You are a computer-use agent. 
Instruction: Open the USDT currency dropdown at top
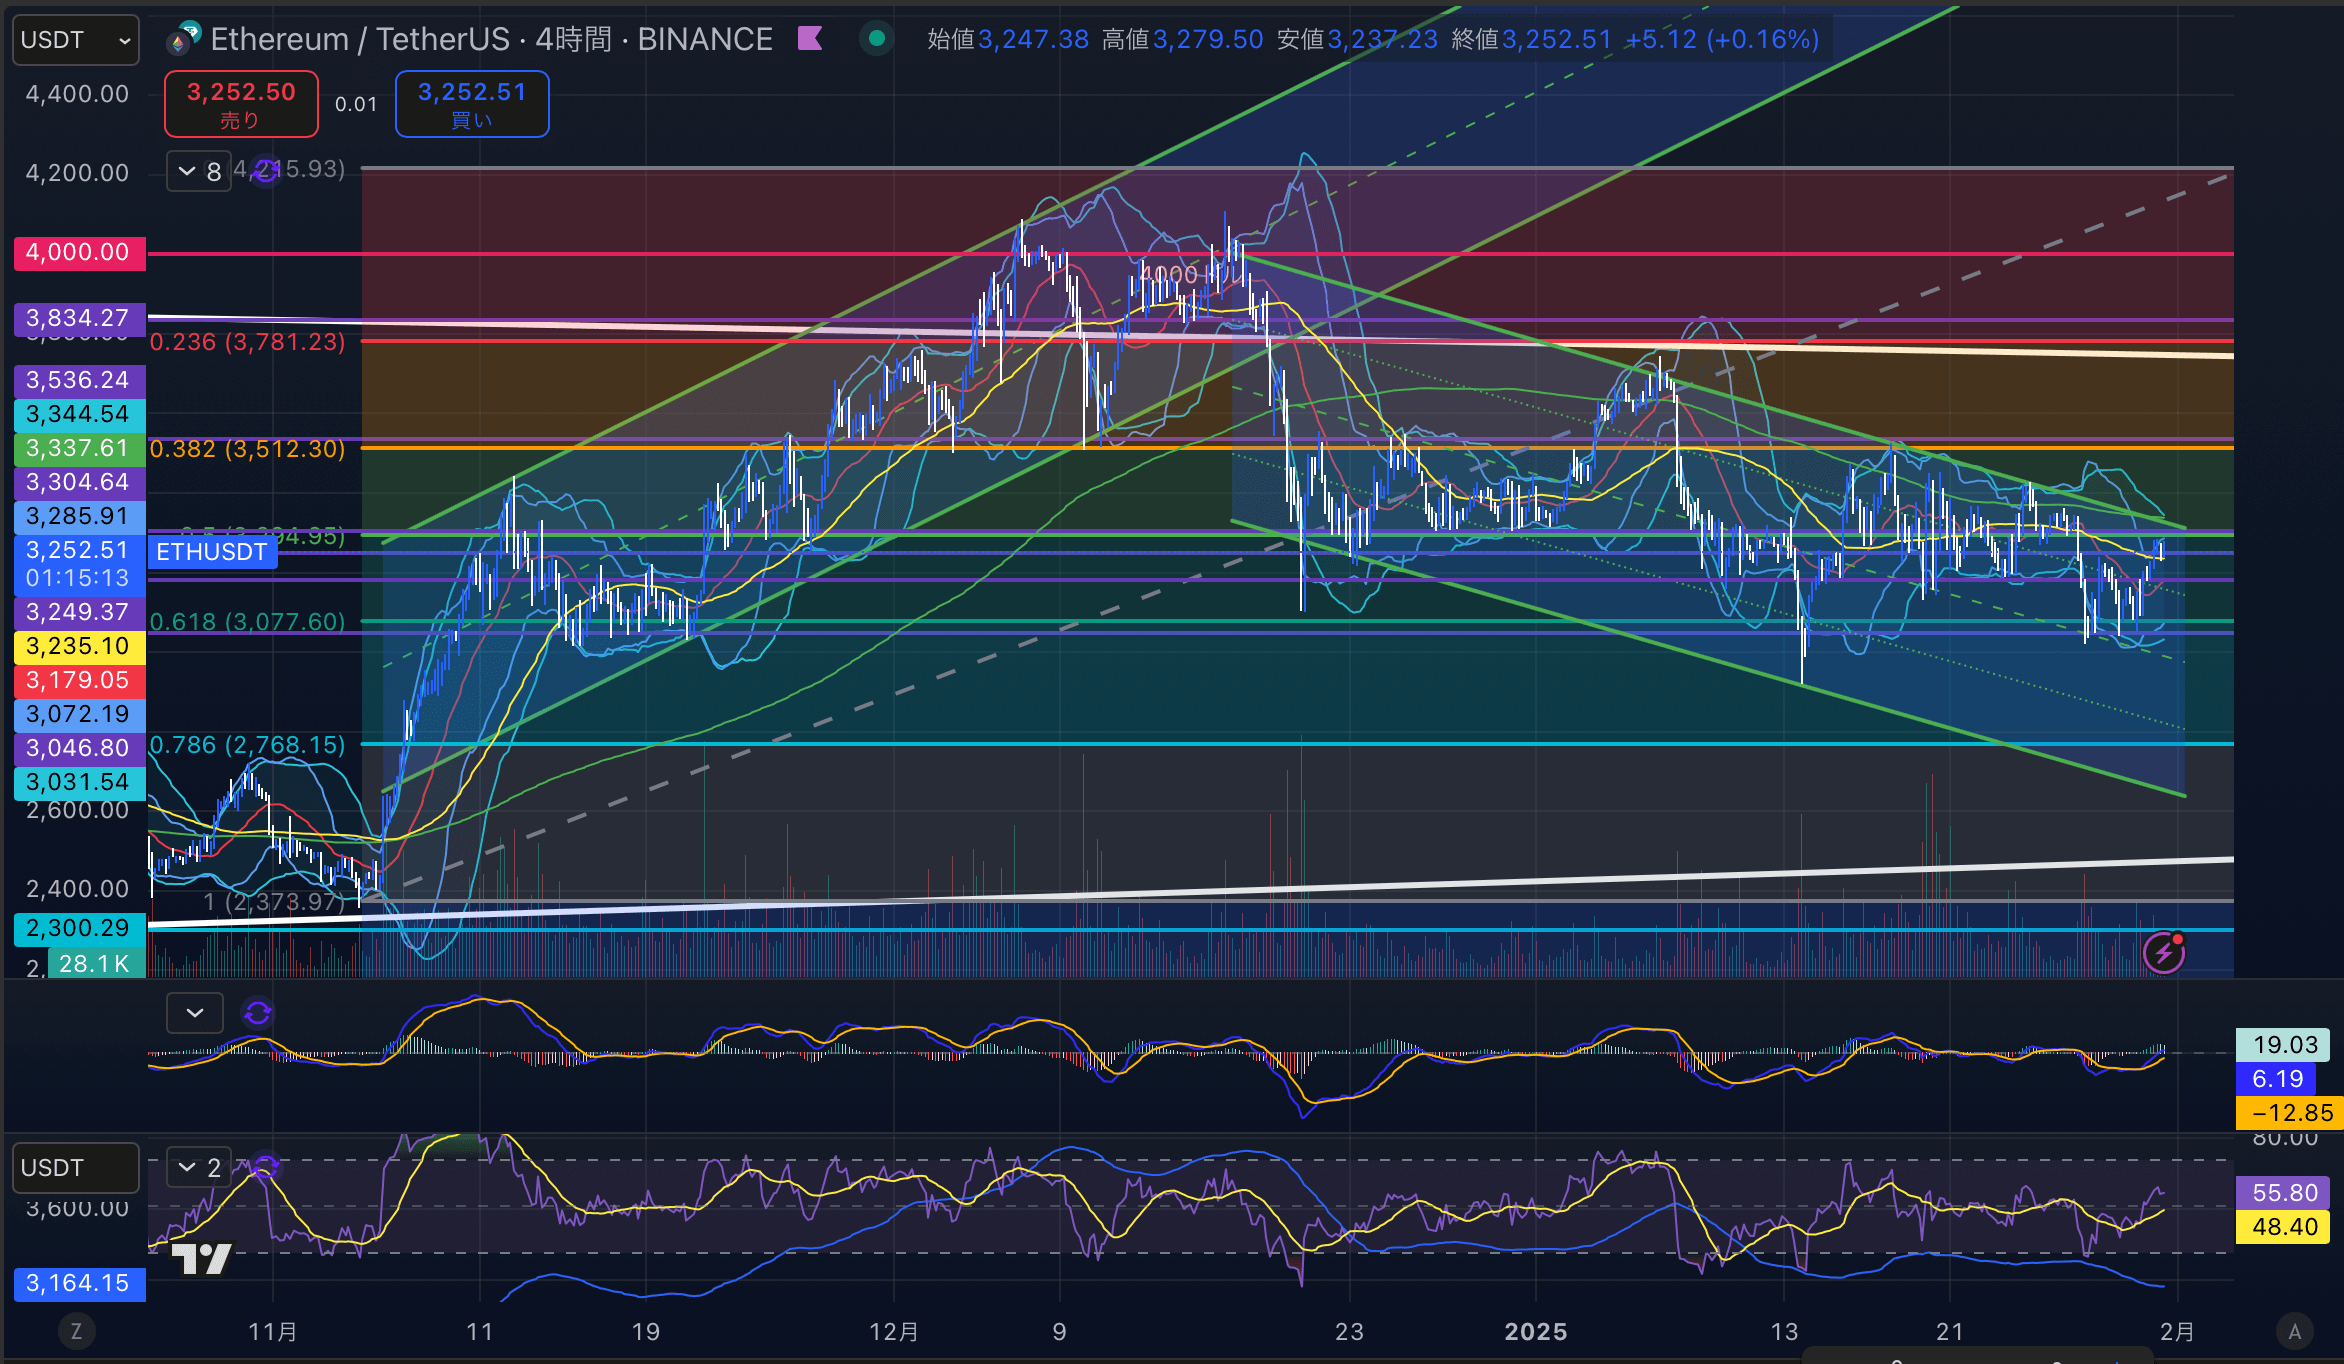tap(75, 40)
